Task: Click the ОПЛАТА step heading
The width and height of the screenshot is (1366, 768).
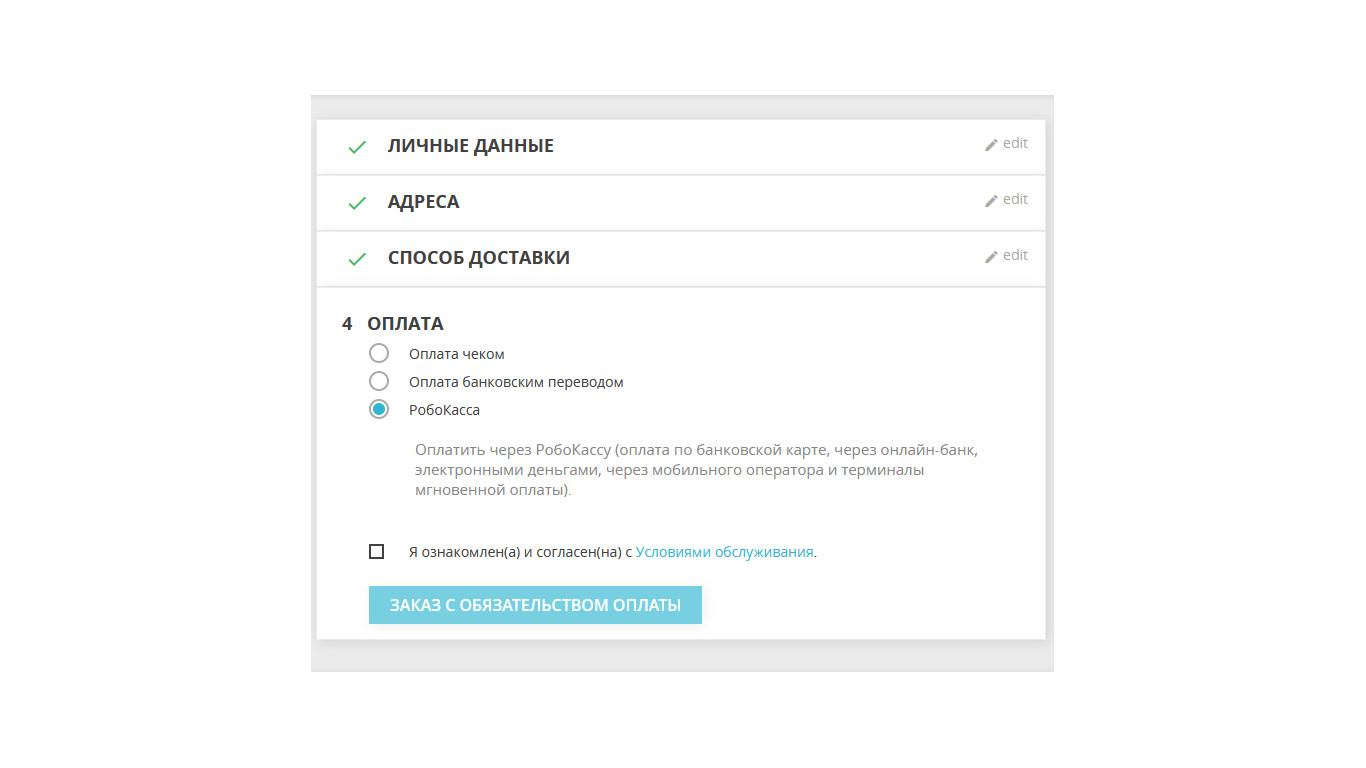Action: pos(405,324)
